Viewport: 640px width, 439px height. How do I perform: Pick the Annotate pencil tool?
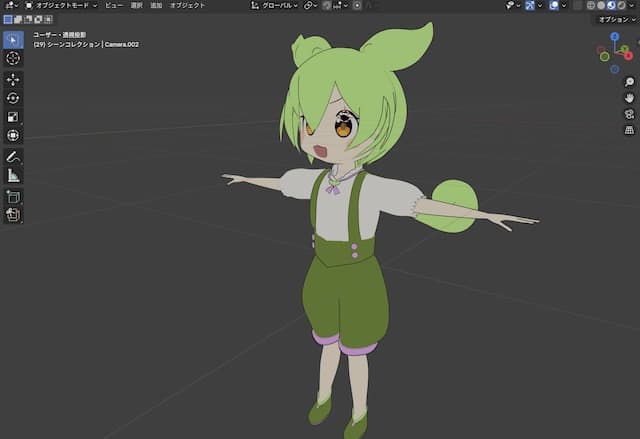point(13,157)
